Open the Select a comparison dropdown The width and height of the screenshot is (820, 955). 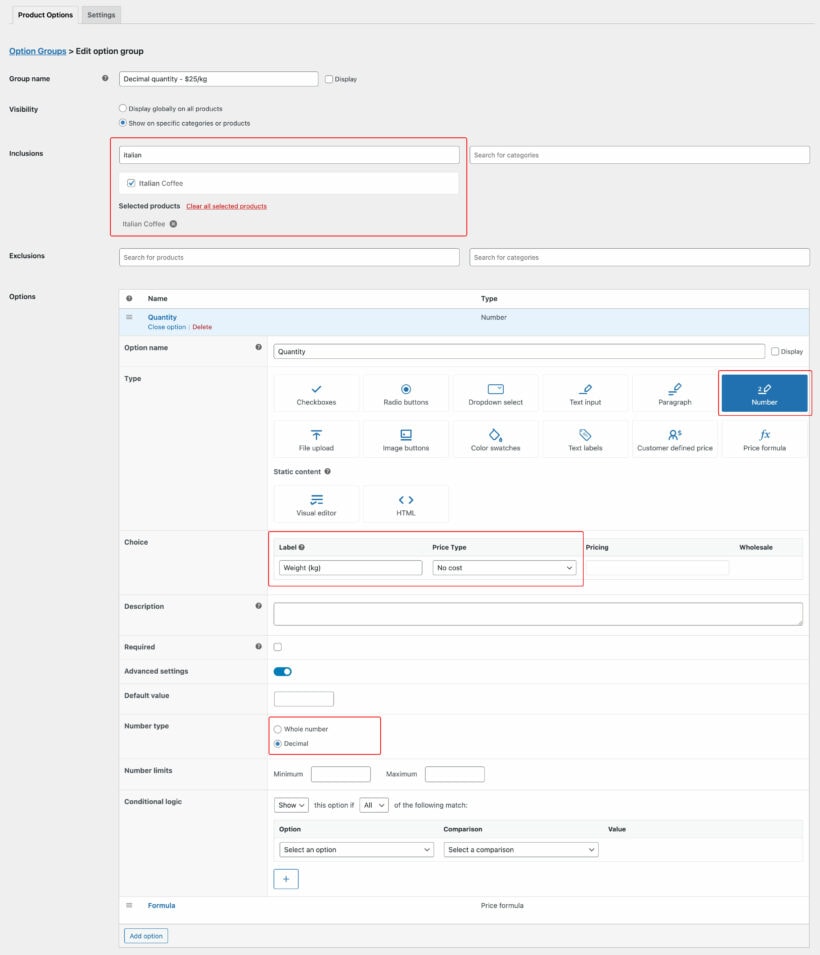pyautogui.click(x=520, y=849)
